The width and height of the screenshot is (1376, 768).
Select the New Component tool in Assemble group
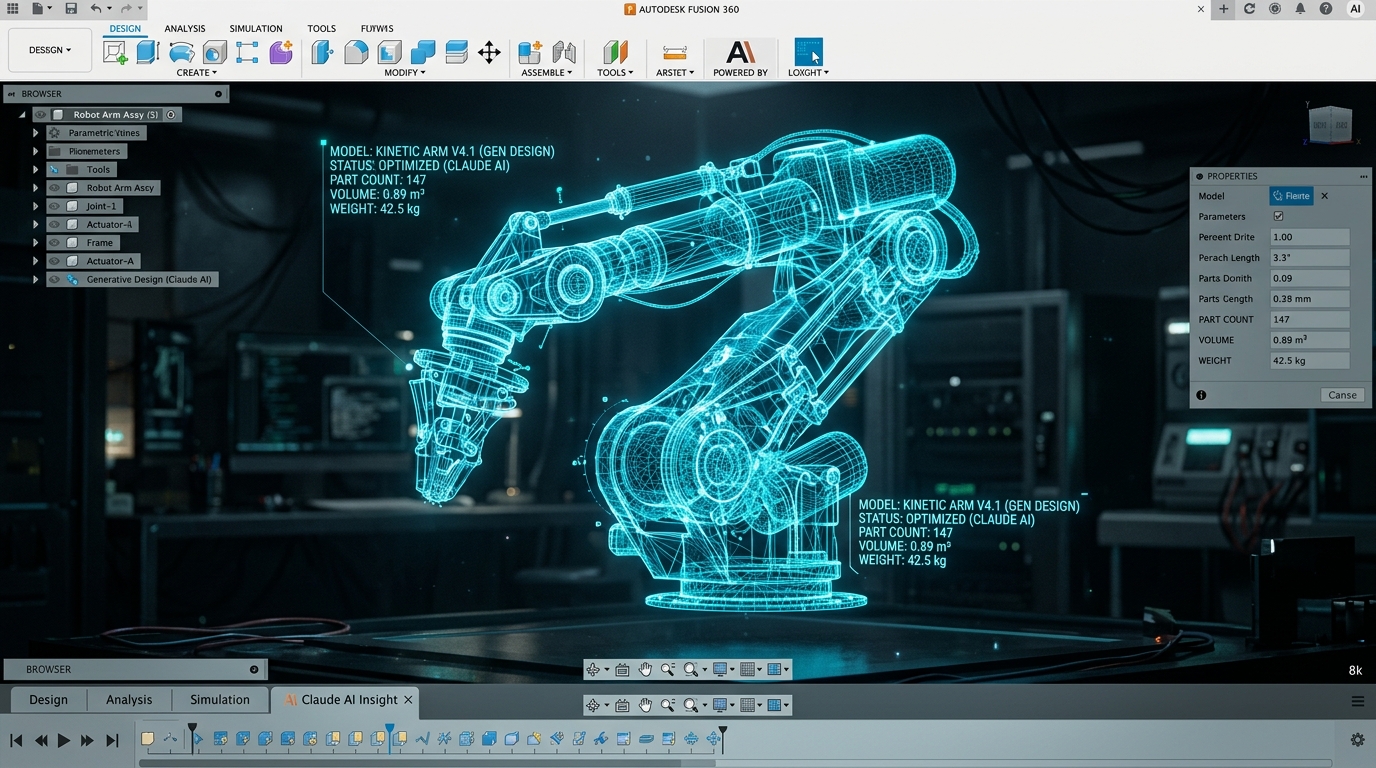(530, 52)
